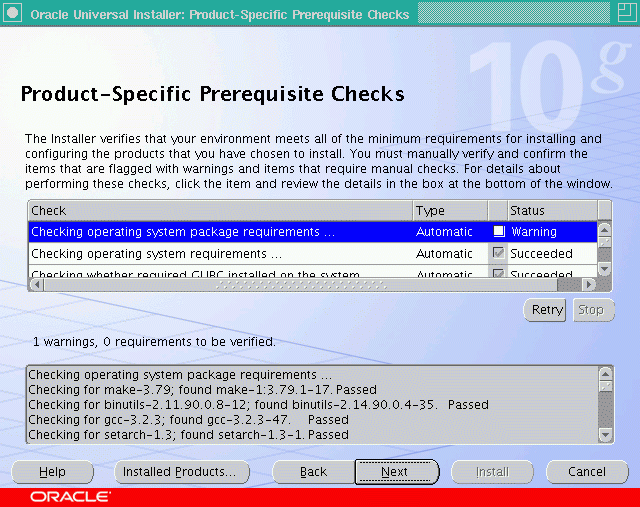Click the setarch-1.3 check detail line
640x507 pixels.
pyautogui.click(x=188, y=435)
